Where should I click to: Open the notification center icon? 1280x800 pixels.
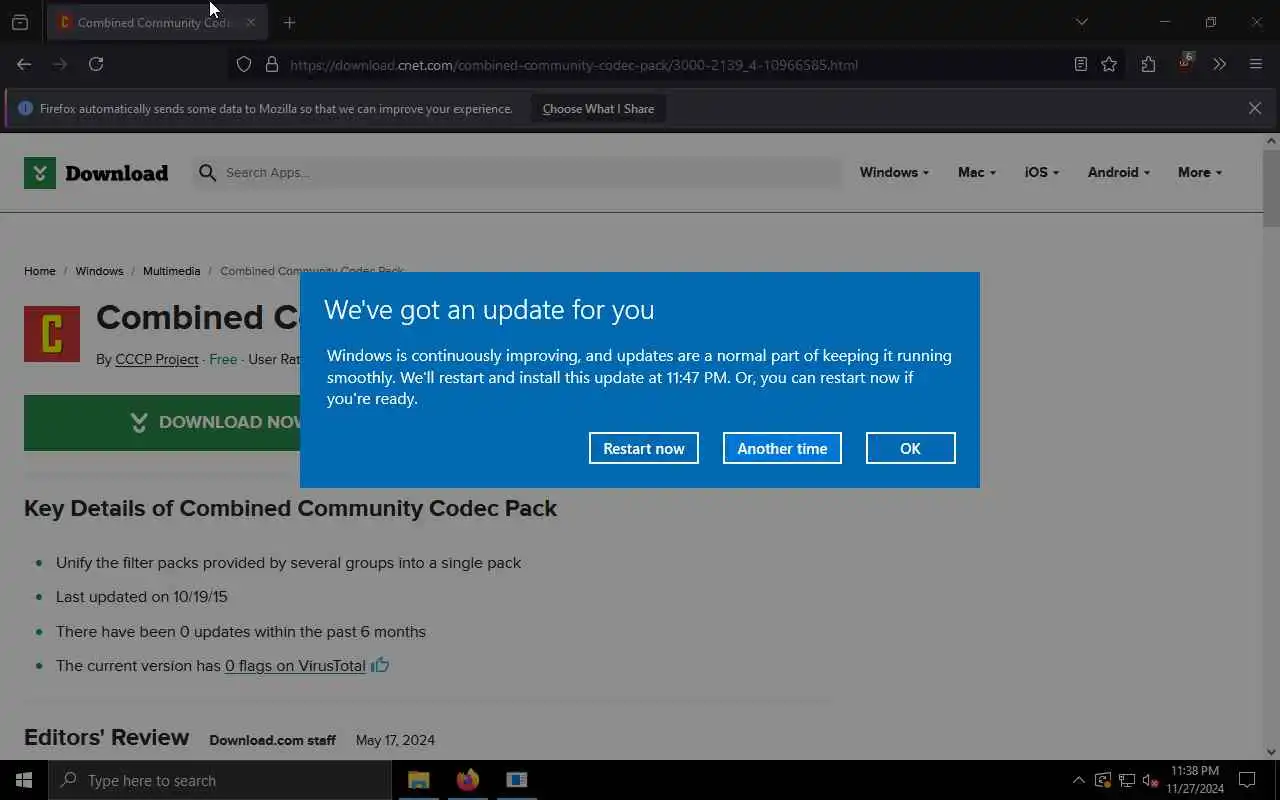pyautogui.click(x=1247, y=780)
